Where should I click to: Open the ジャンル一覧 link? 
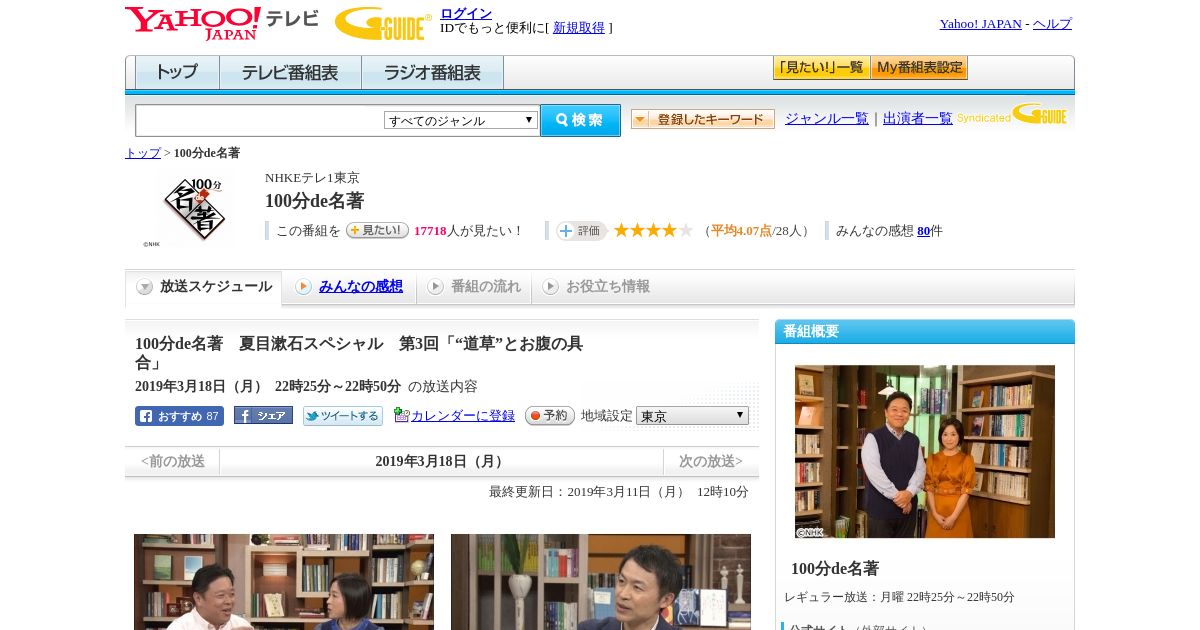click(x=827, y=118)
